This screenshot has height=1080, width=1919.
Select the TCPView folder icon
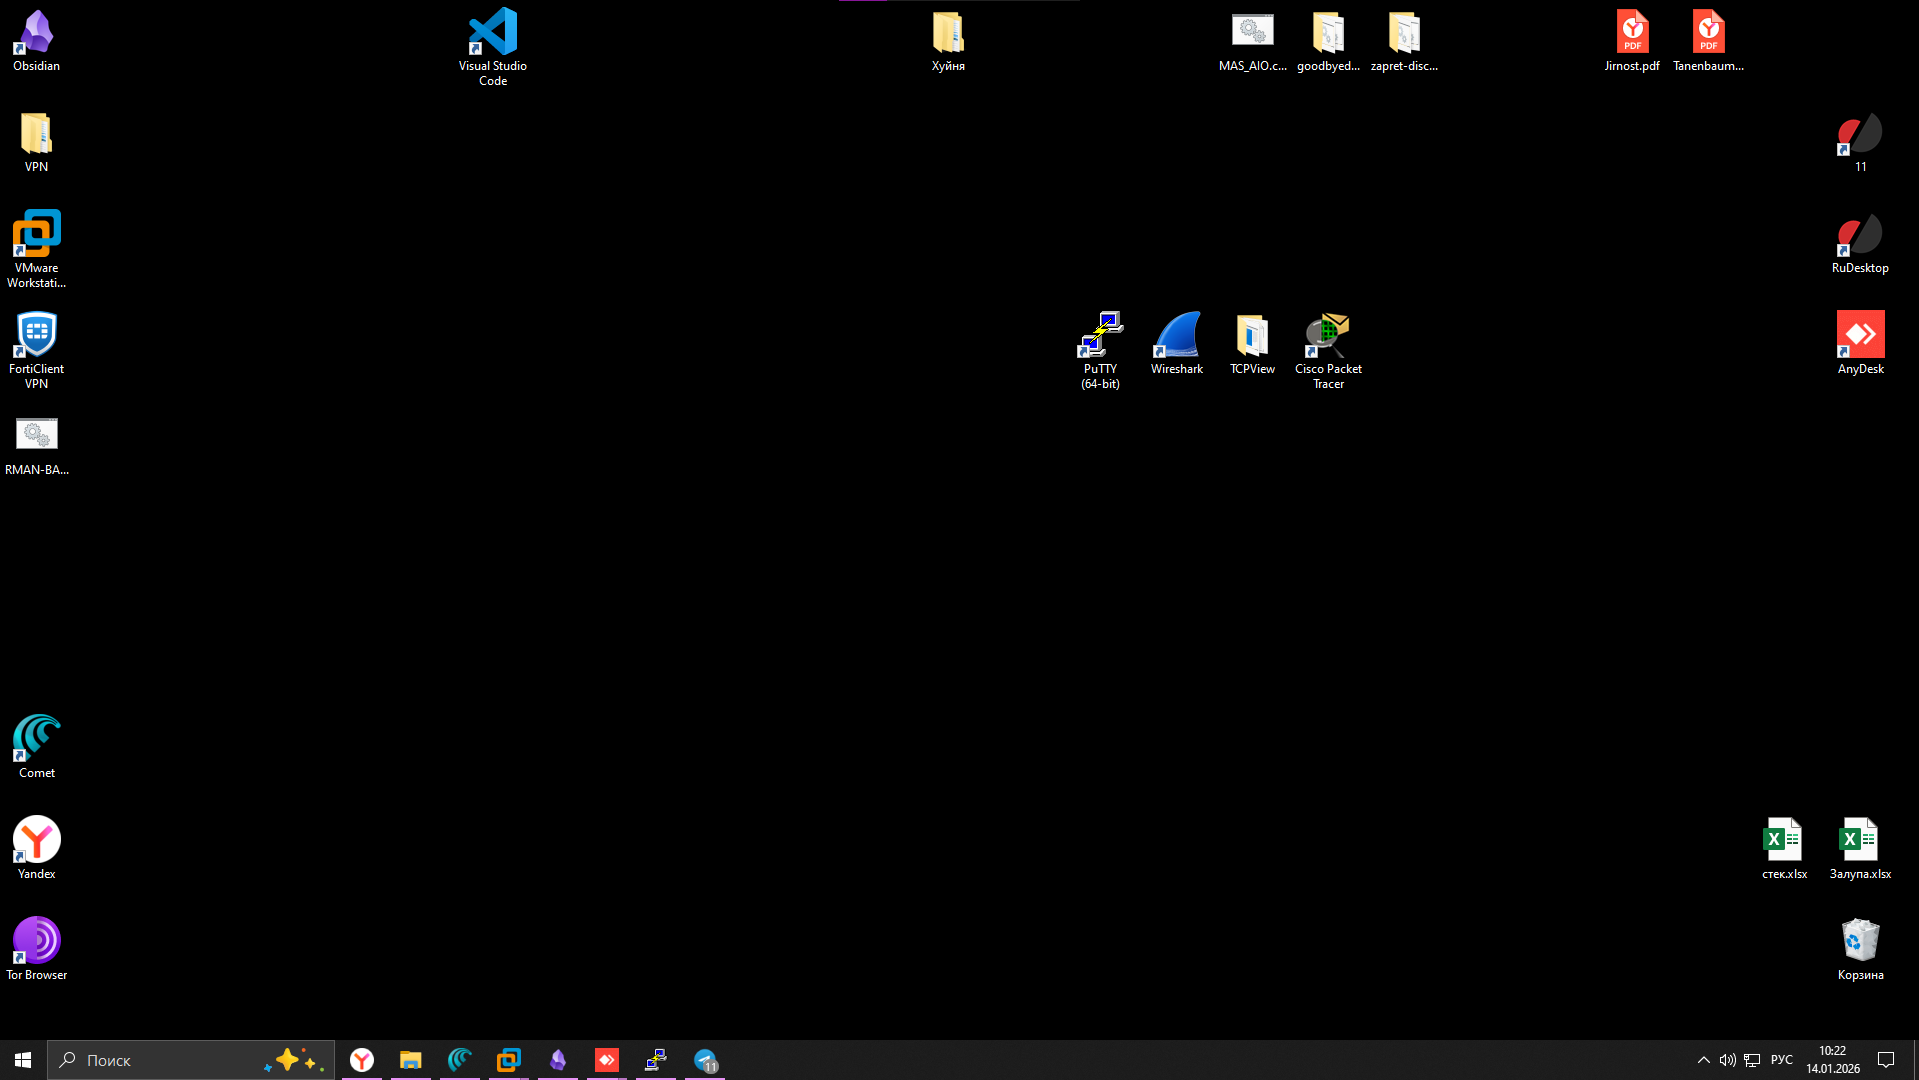coord(1253,344)
